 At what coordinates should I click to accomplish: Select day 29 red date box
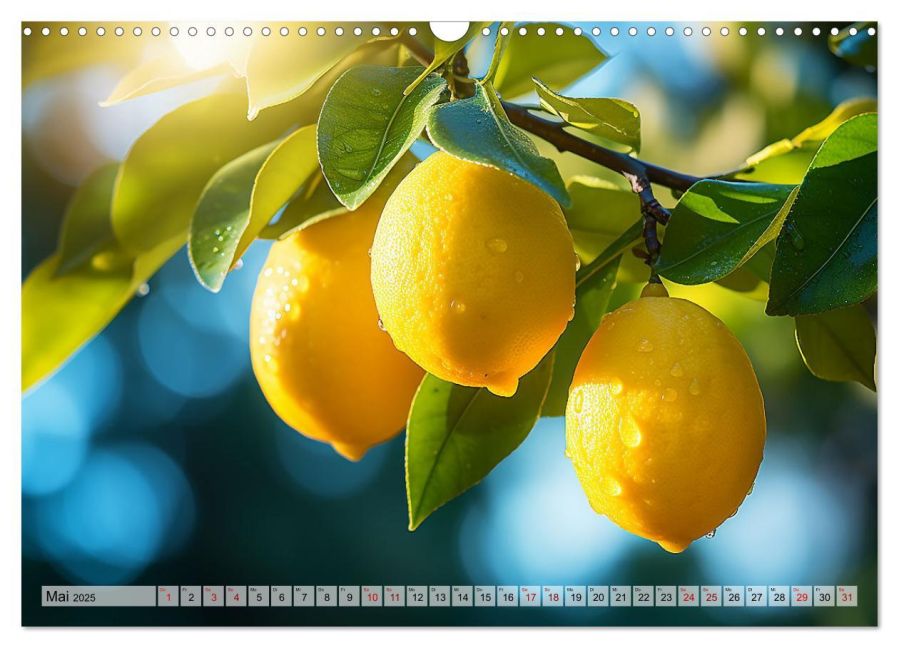[801, 597]
